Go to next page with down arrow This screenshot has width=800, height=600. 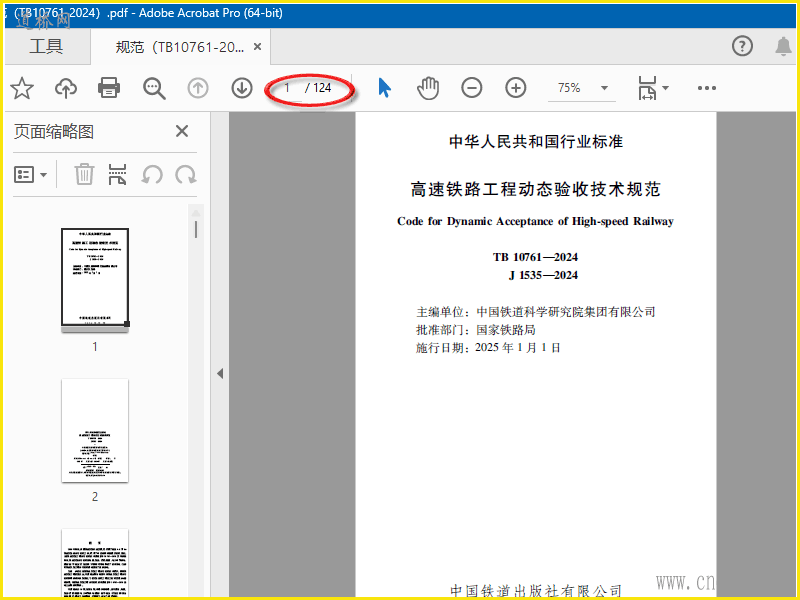[x=242, y=88]
